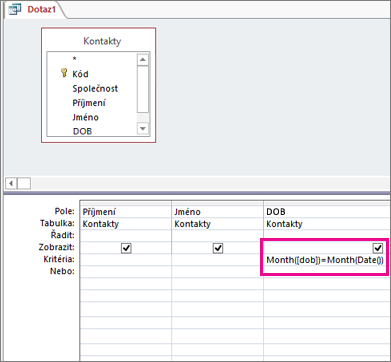
Task: Click the Řadit cell under Příjmení
Action: (126, 236)
